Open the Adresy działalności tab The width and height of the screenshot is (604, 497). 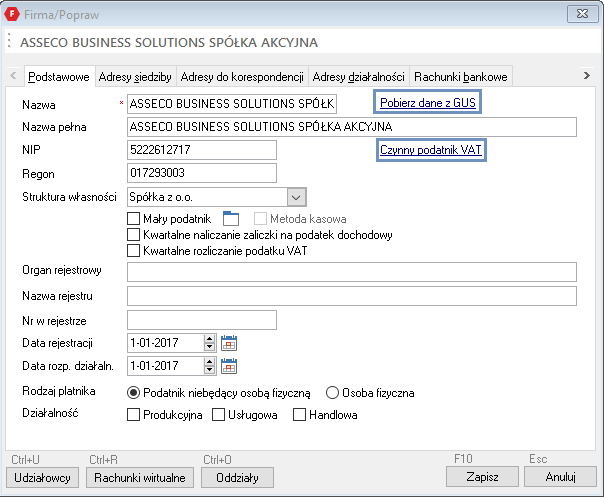point(359,77)
